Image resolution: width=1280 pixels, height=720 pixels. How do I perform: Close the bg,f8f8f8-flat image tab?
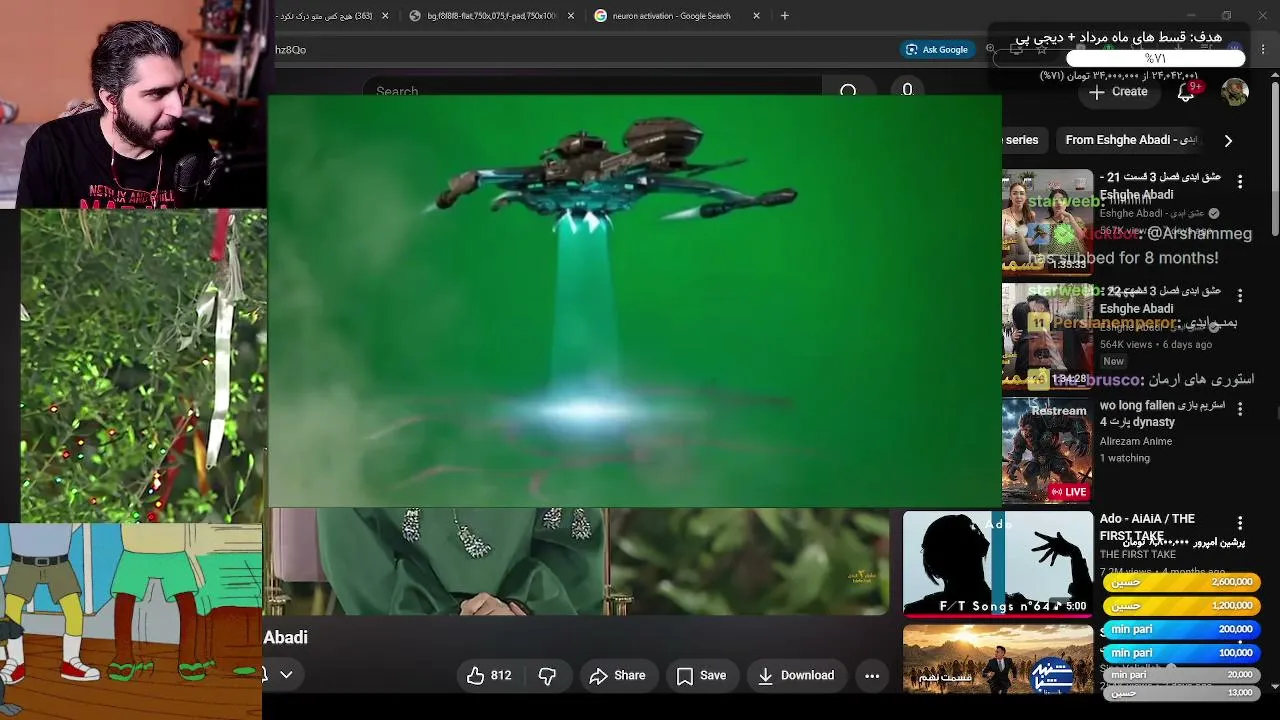571,16
